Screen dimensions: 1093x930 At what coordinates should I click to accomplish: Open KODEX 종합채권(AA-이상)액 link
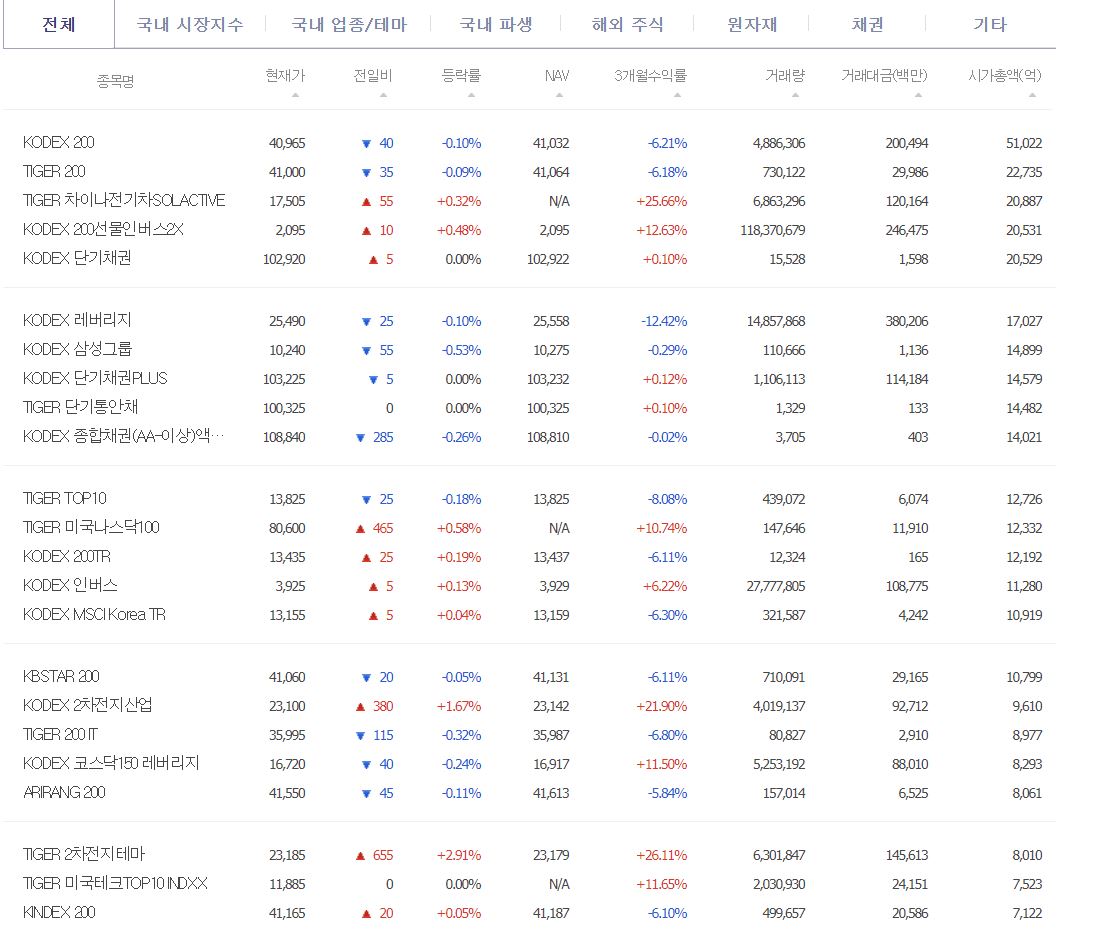click(123, 436)
